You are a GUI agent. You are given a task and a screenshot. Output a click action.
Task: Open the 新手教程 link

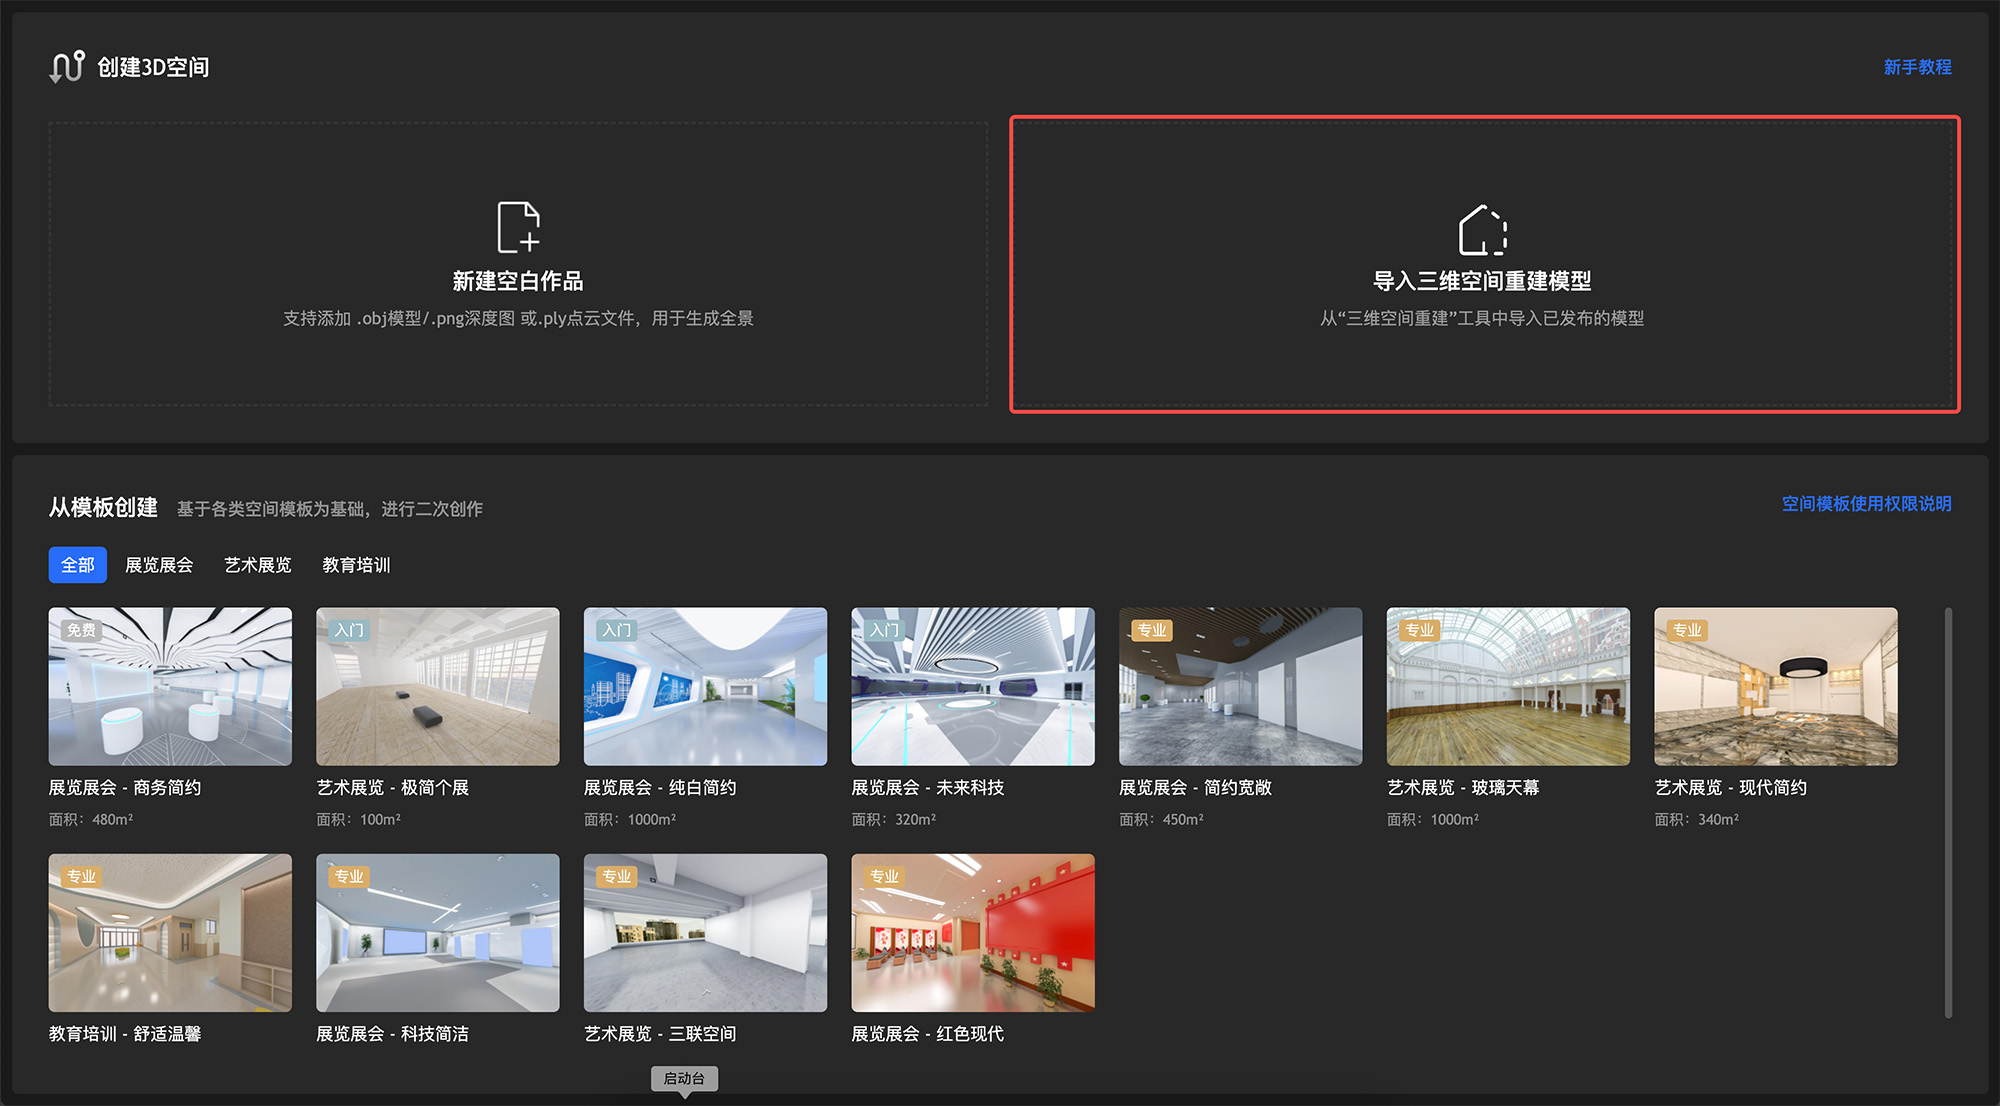pyautogui.click(x=1917, y=67)
